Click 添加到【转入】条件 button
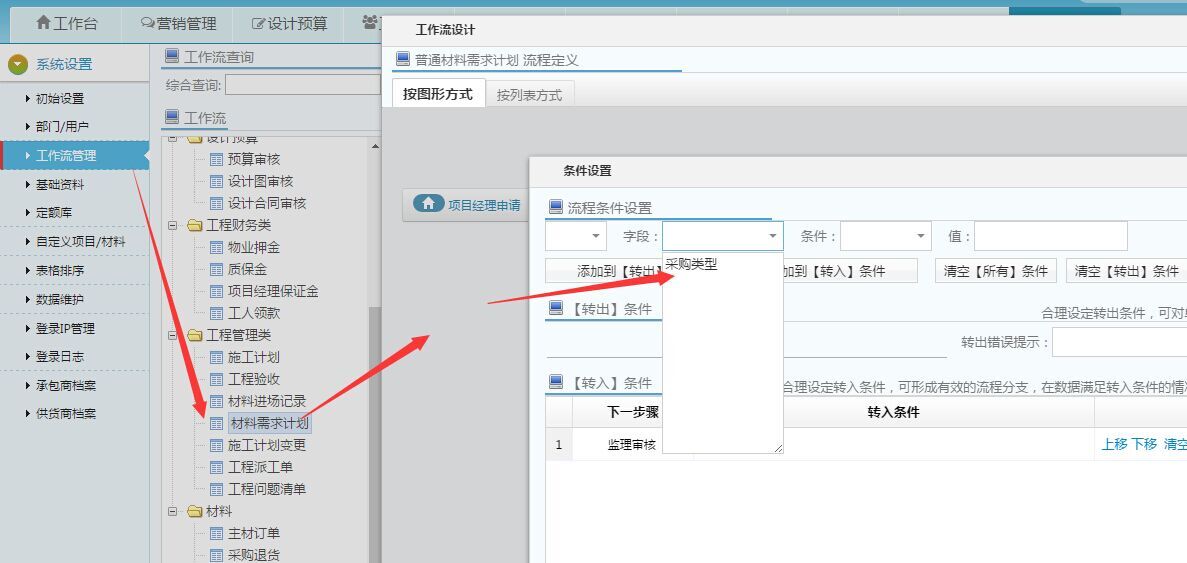This screenshot has width=1187, height=563. (849, 271)
